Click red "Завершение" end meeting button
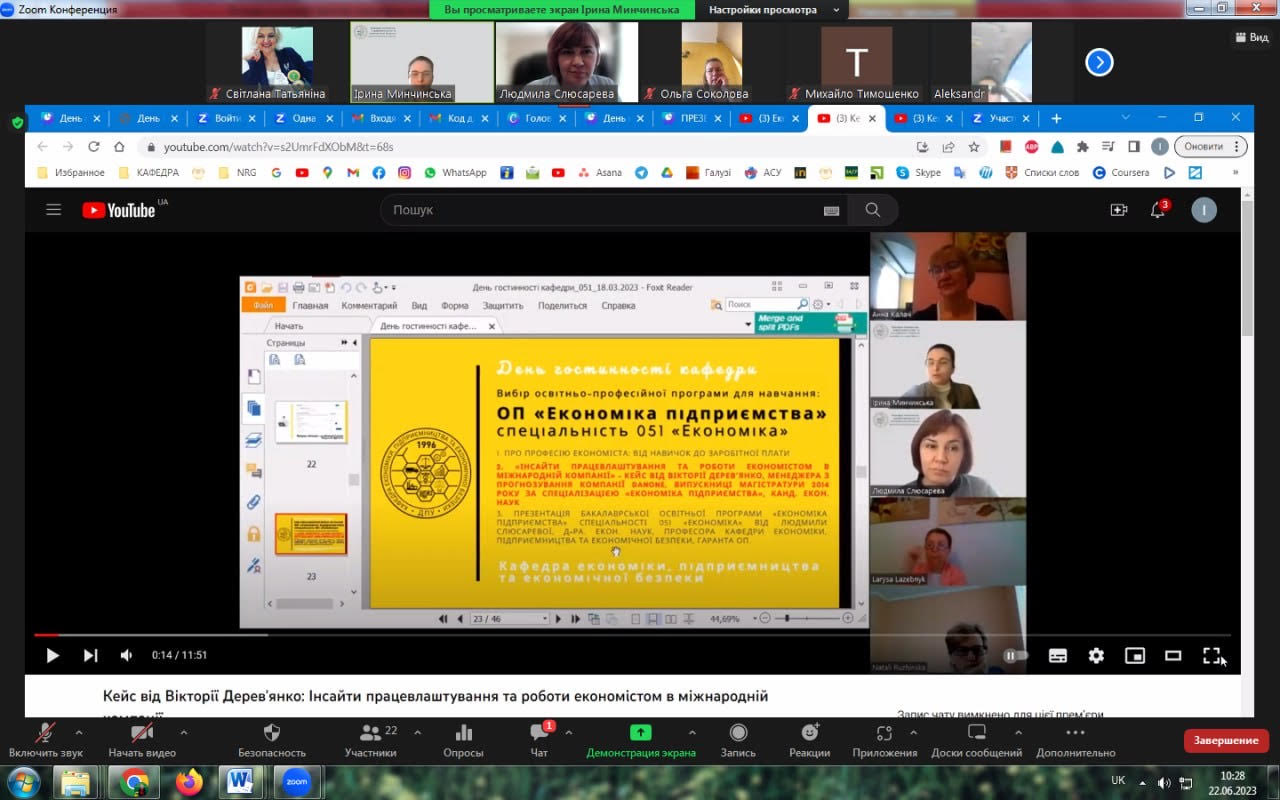Viewport: 1280px width, 800px height. [1226, 741]
